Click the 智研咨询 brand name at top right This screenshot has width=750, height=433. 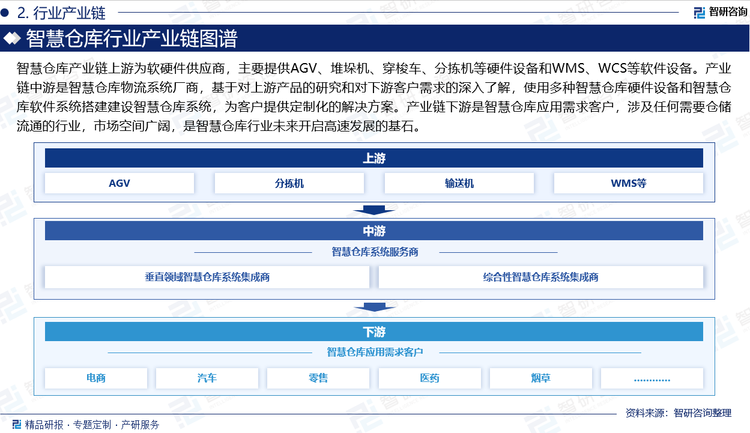click(728, 12)
